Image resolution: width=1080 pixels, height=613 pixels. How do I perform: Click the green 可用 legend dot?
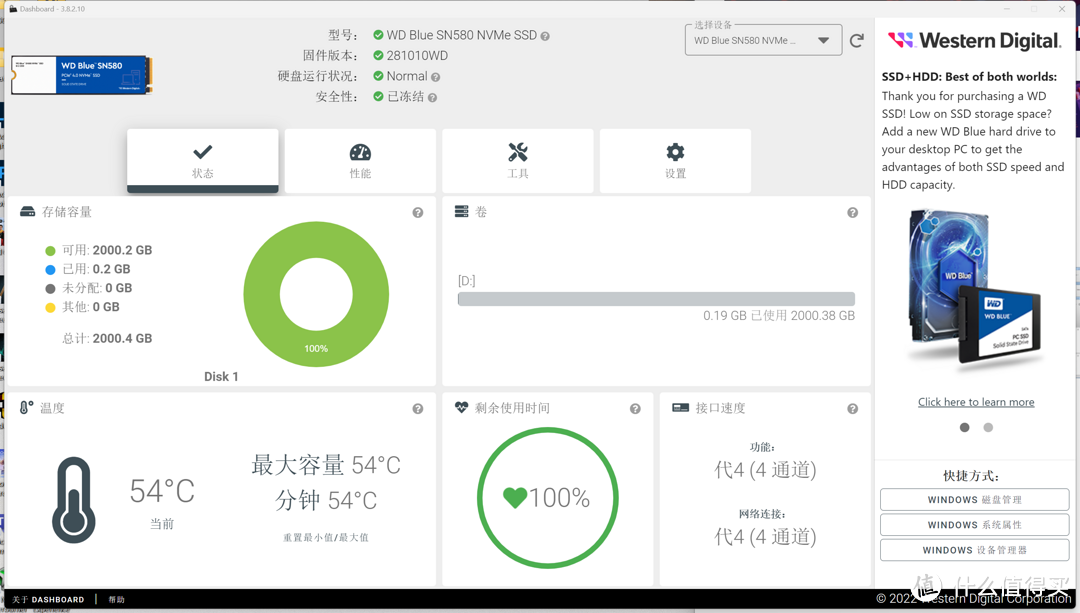click(50, 251)
